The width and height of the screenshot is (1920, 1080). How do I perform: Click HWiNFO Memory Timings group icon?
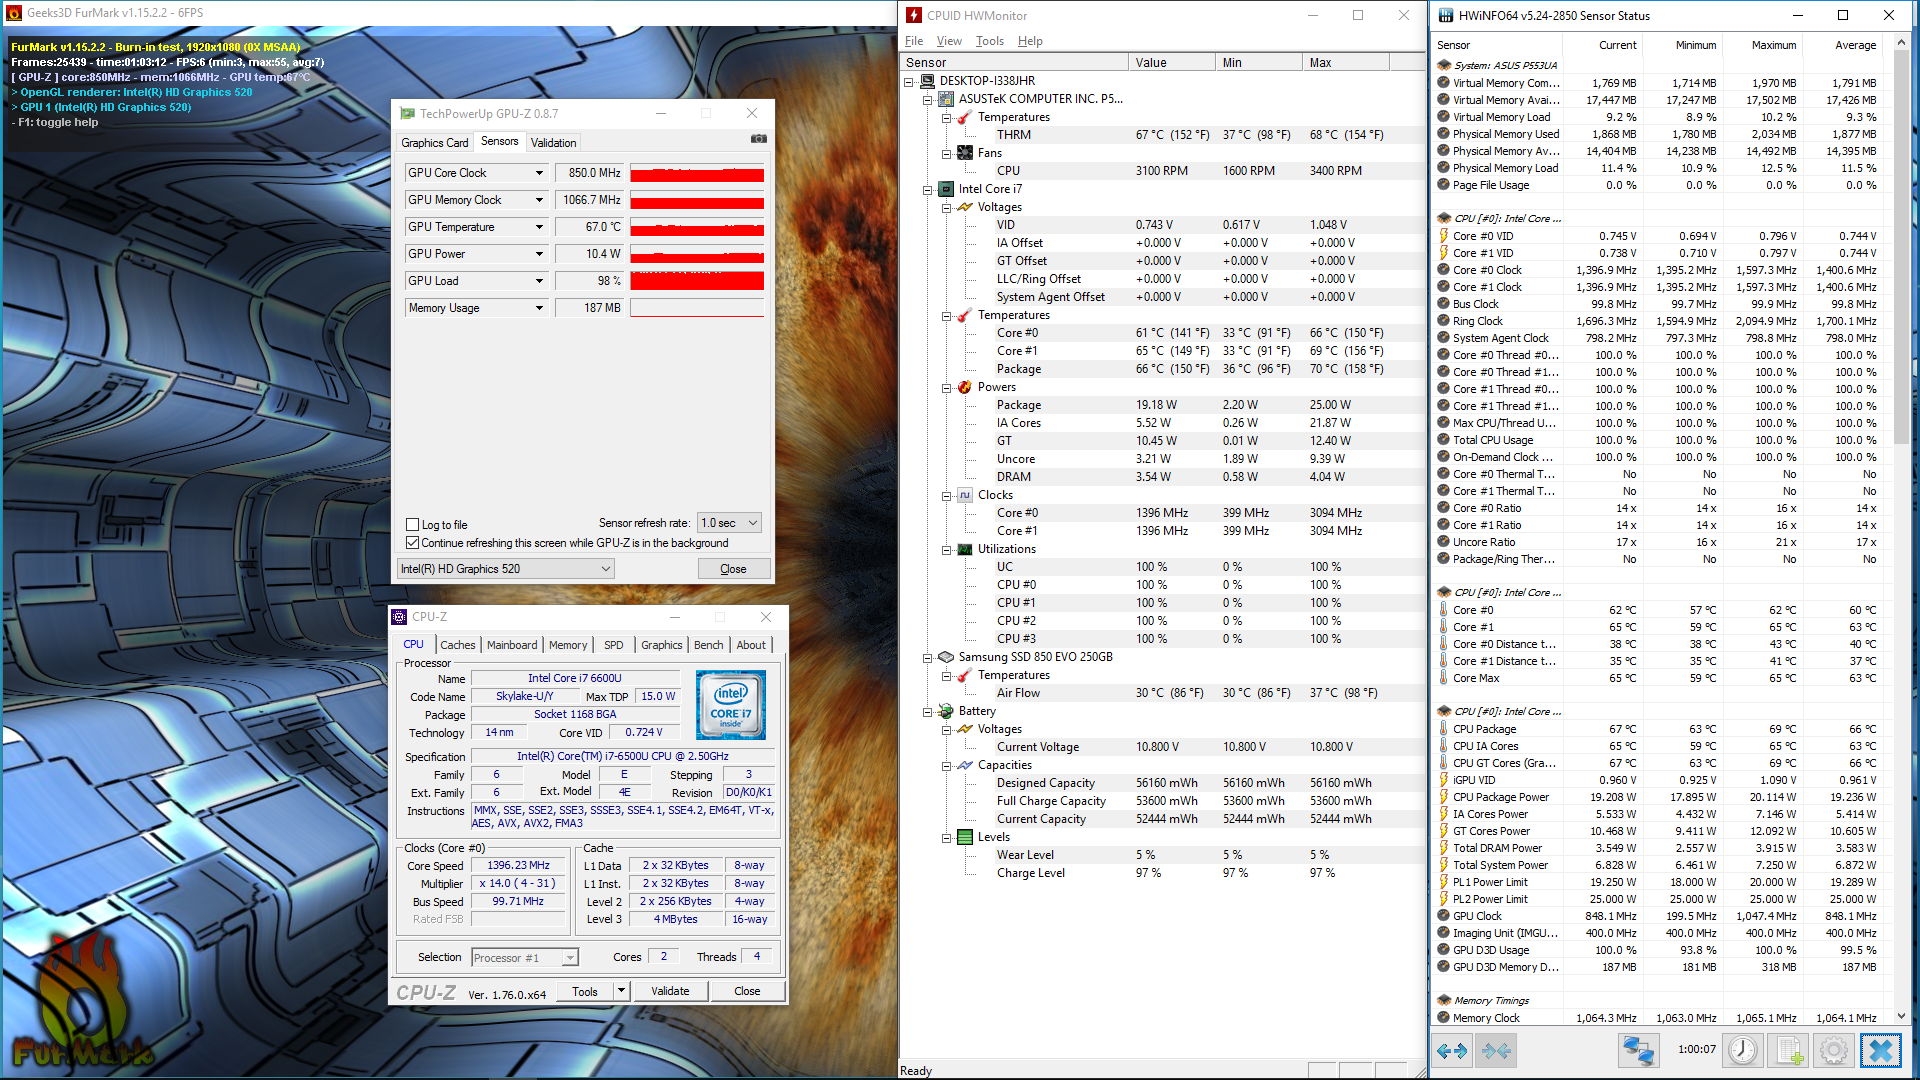point(1444,1000)
